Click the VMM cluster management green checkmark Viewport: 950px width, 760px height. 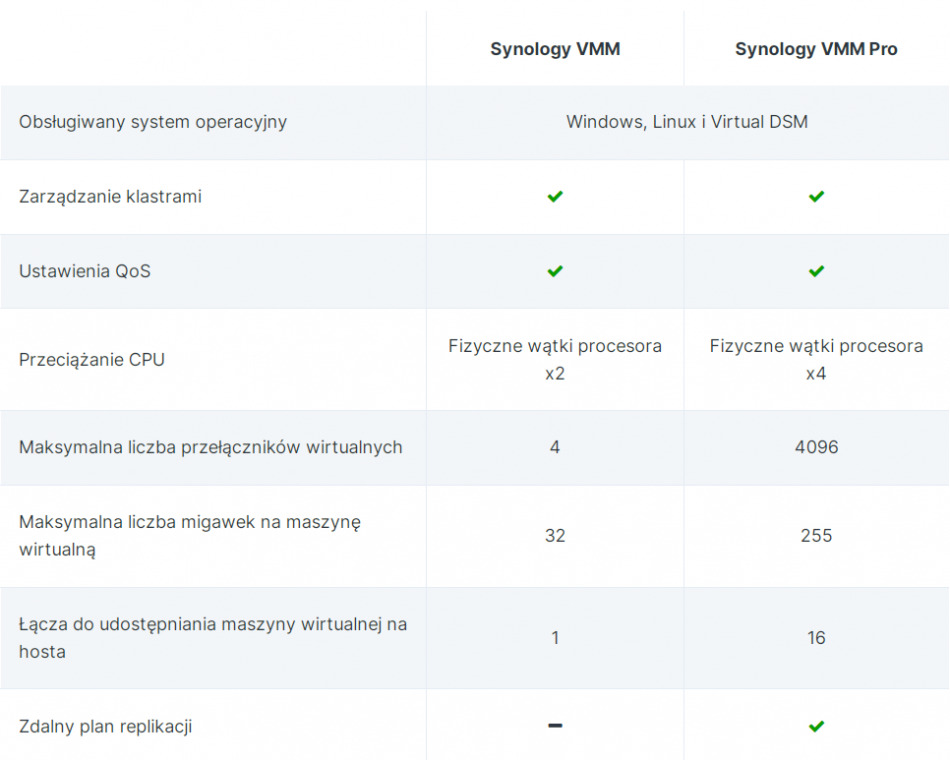[555, 197]
